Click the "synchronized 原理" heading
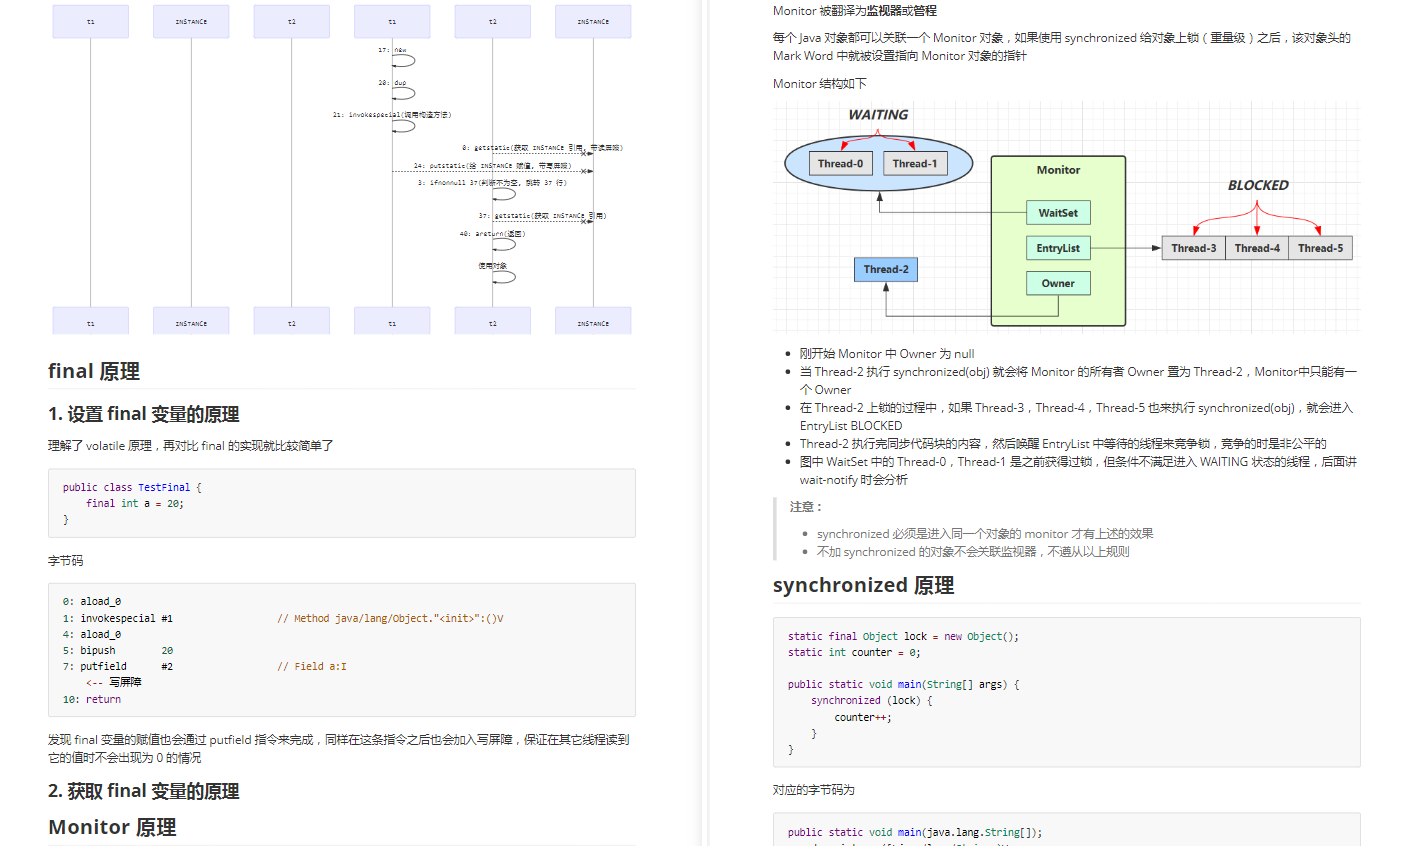1414x846 pixels. point(863,585)
